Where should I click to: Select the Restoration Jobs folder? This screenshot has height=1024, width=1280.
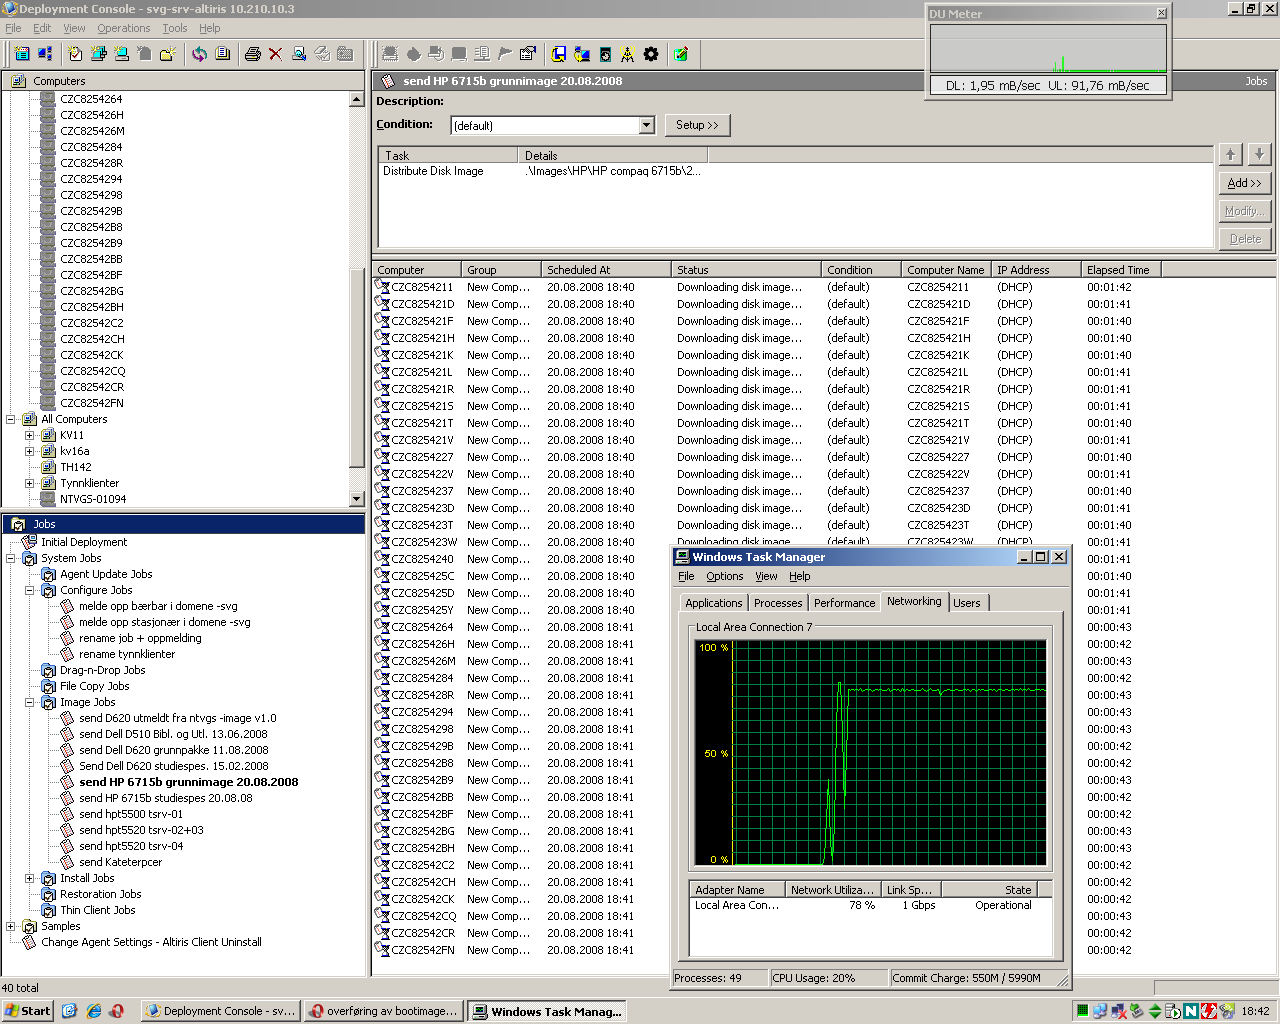click(100, 894)
